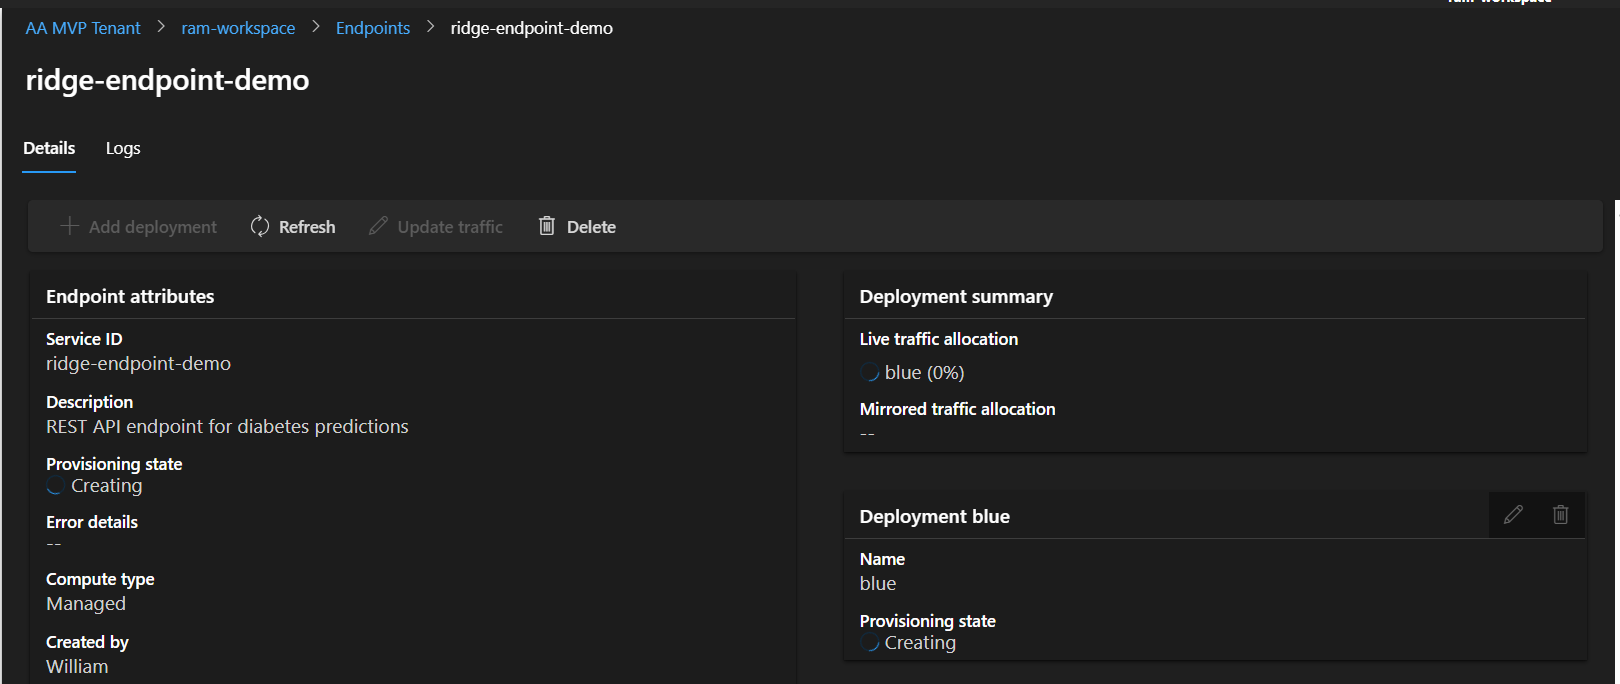Click the ridge-endpoint-demo page heading
The height and width of the screenshot is (684, 1620).
click(167, 80)
